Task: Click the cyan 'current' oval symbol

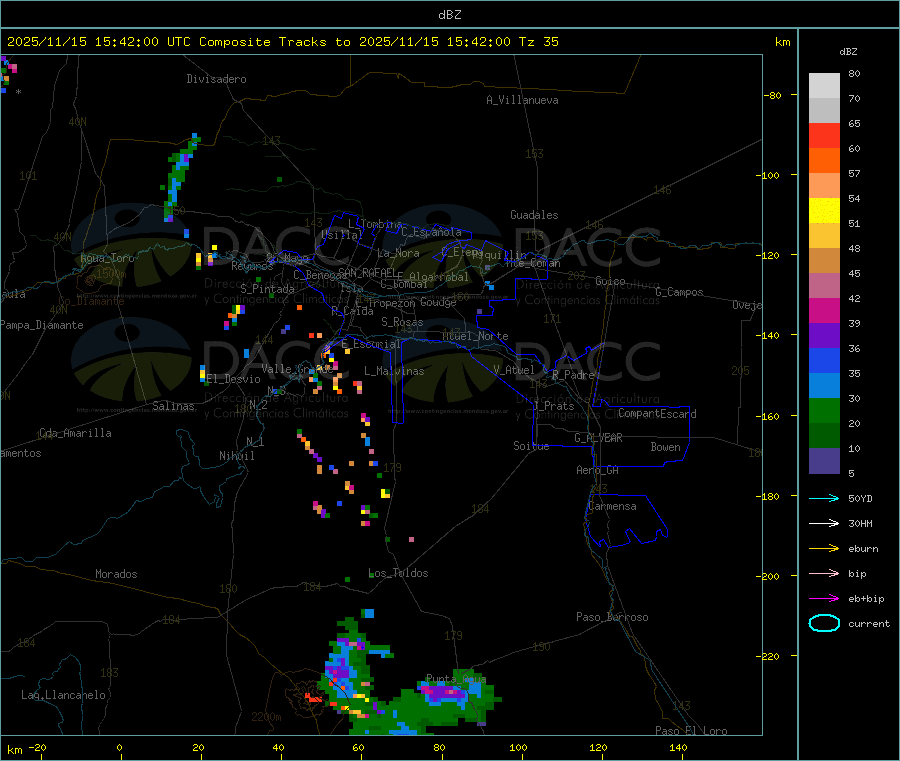Action: pyautogui.click(x=824, y=623)
